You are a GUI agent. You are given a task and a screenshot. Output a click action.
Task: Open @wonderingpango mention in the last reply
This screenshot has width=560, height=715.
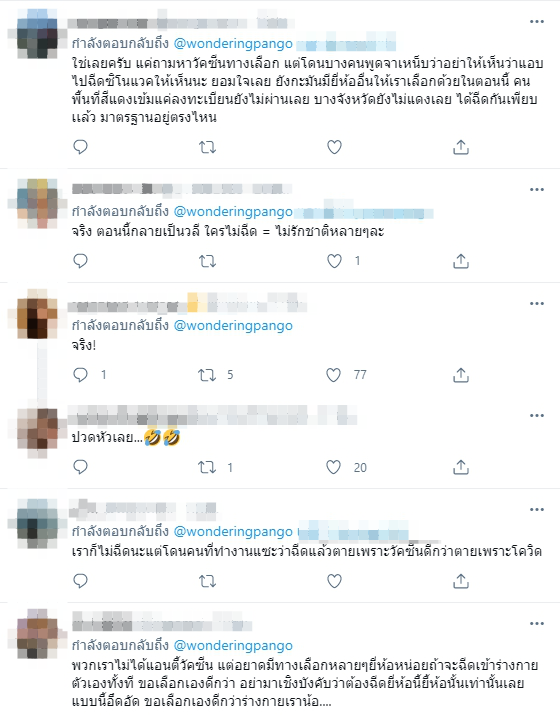coord(233,645)
